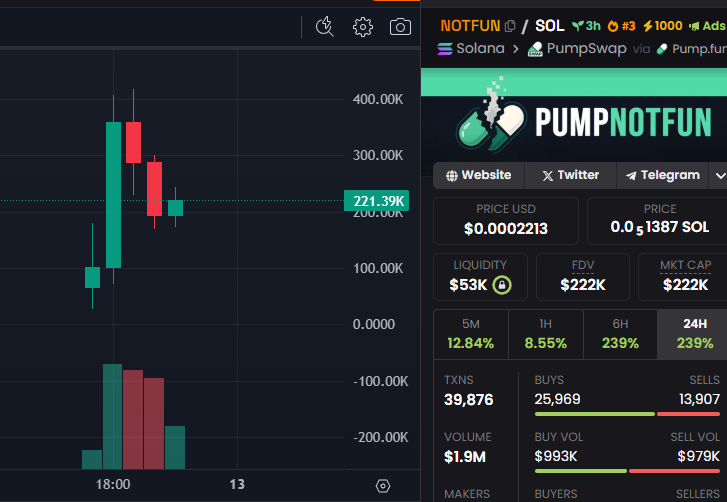Click the fire trending #3 badge
Screen dimensions: 727x502
coord(621,26)
